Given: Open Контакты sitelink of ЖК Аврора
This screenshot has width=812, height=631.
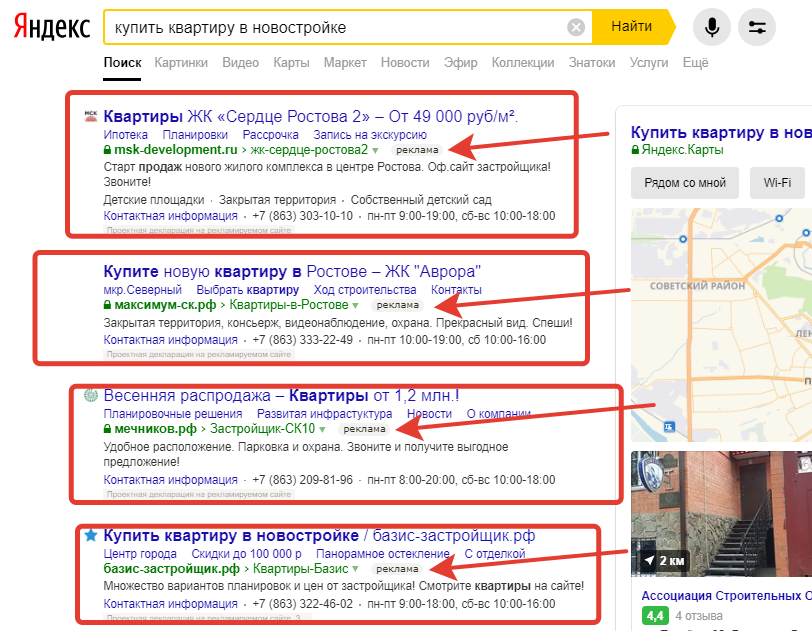Looking at the screenshot, I should [x=456, y=290].
